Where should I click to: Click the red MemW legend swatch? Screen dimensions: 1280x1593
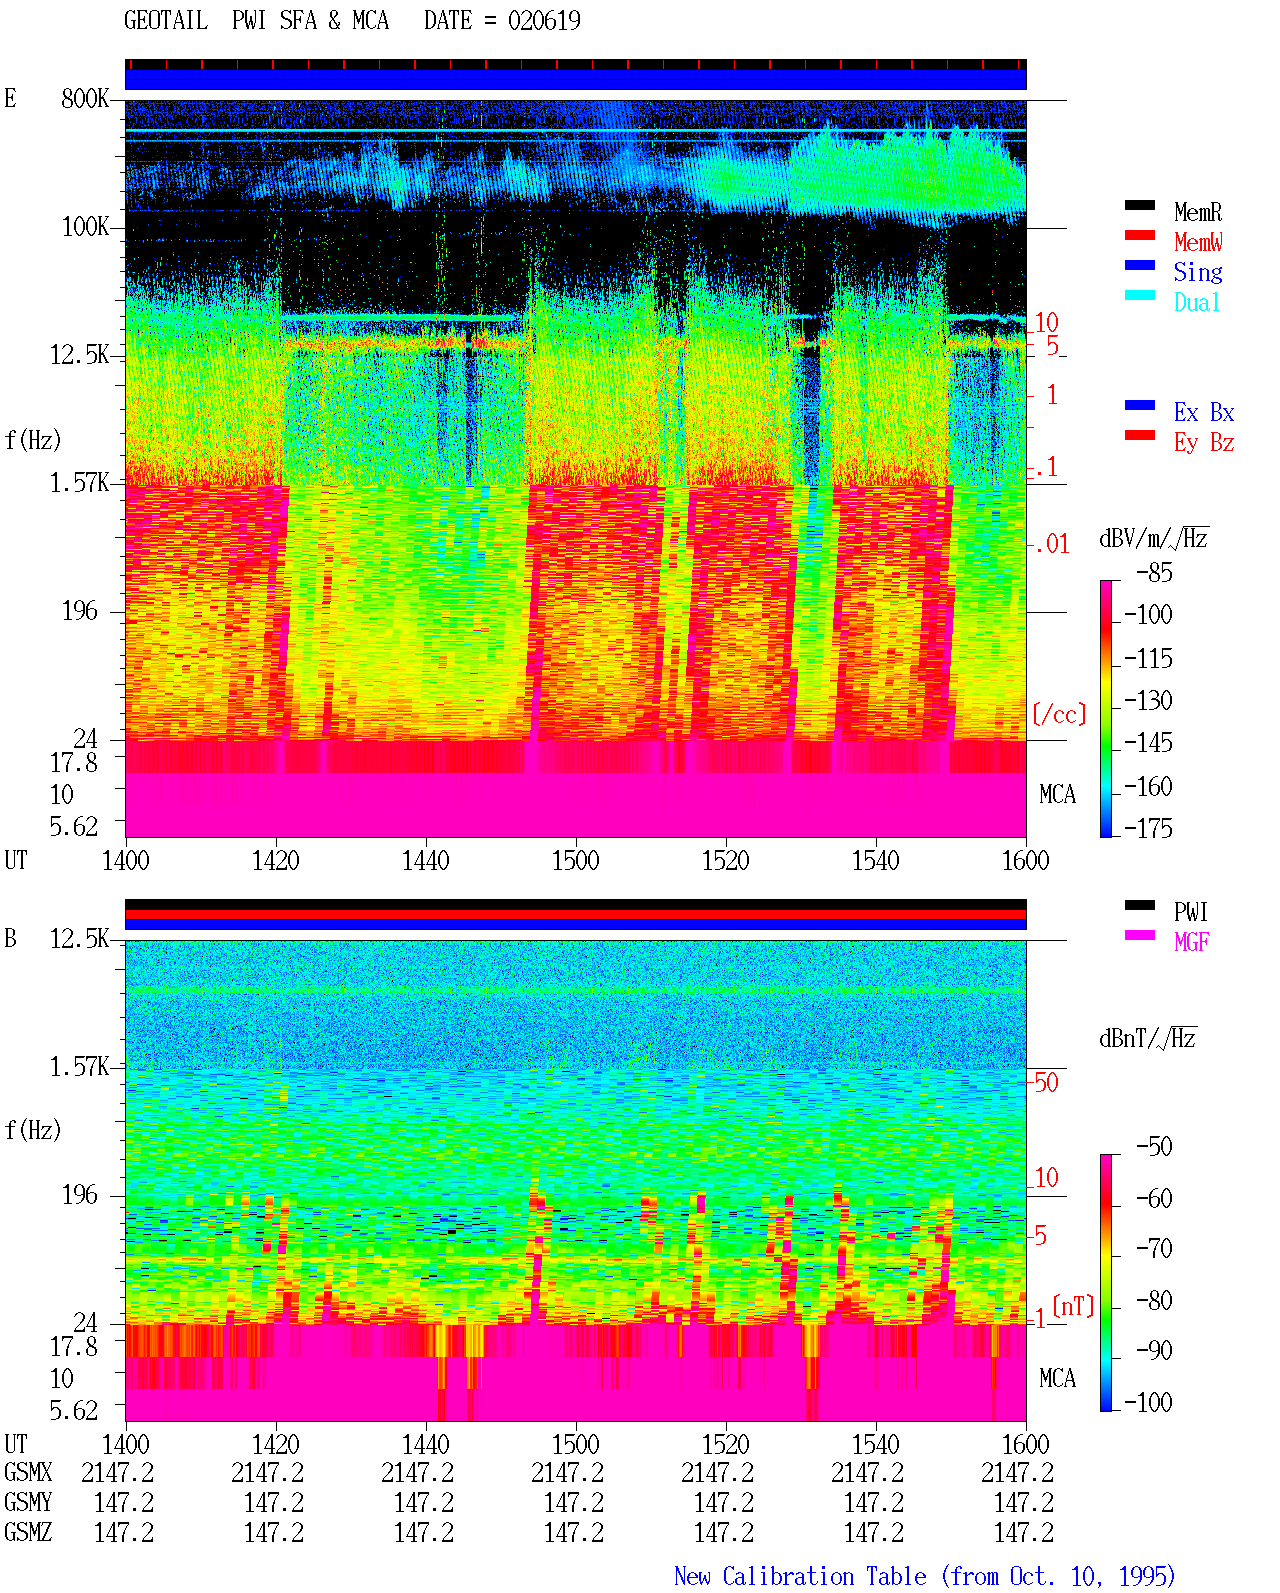pyautogui.click(x=1140, y=236)
